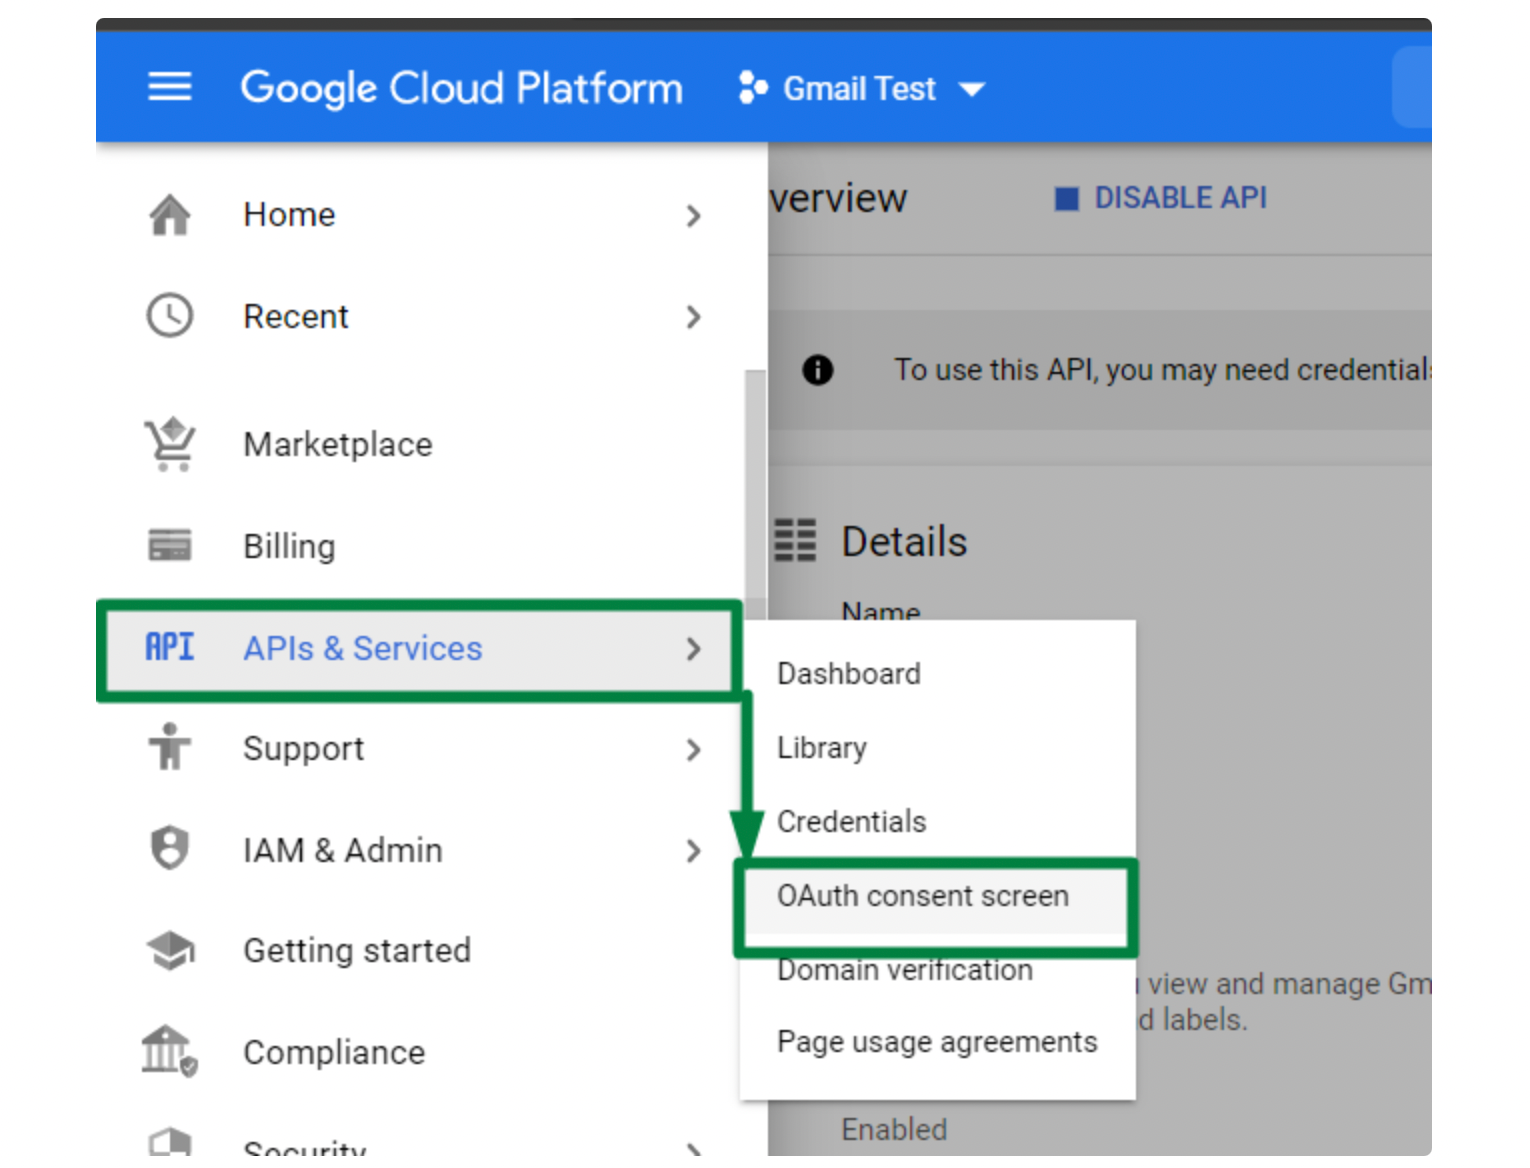This screenshot has height=1168, width=1530.
Task: Click the Marketplace cart icon
Action: 170,444
